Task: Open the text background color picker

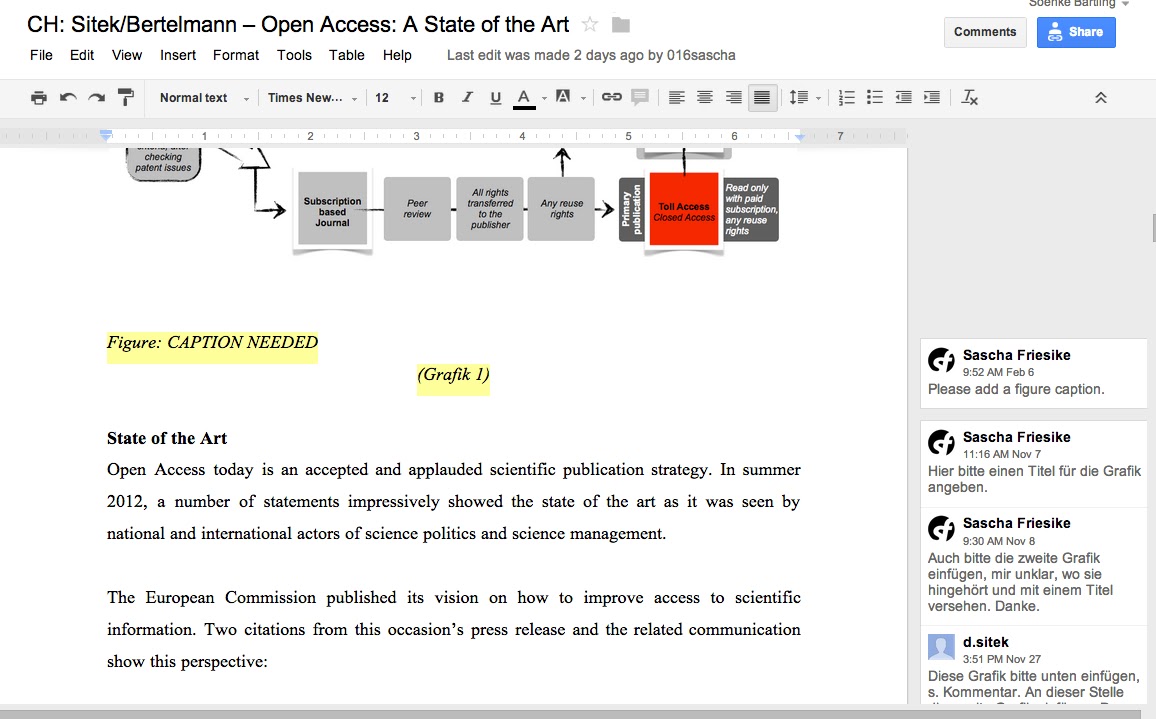Action: (563, 97)
